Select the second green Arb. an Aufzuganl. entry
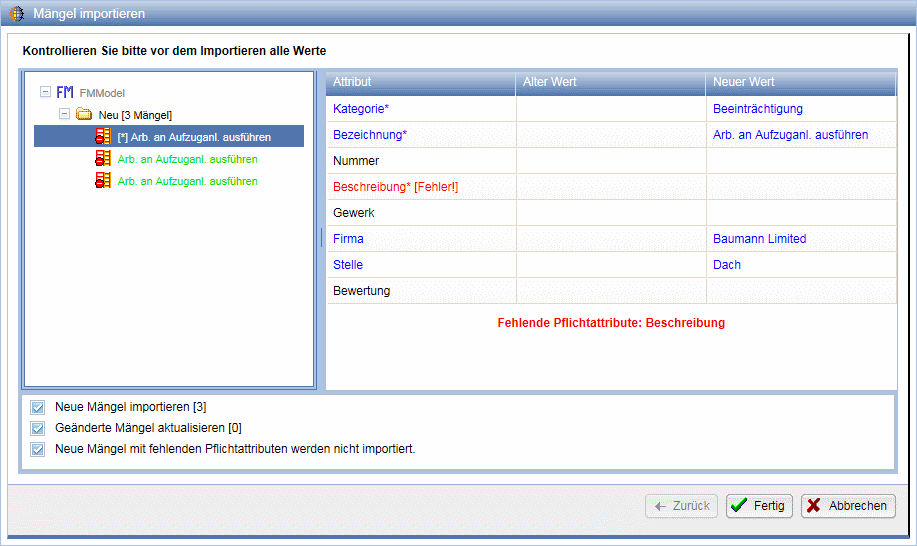 [x=187, y=181]
